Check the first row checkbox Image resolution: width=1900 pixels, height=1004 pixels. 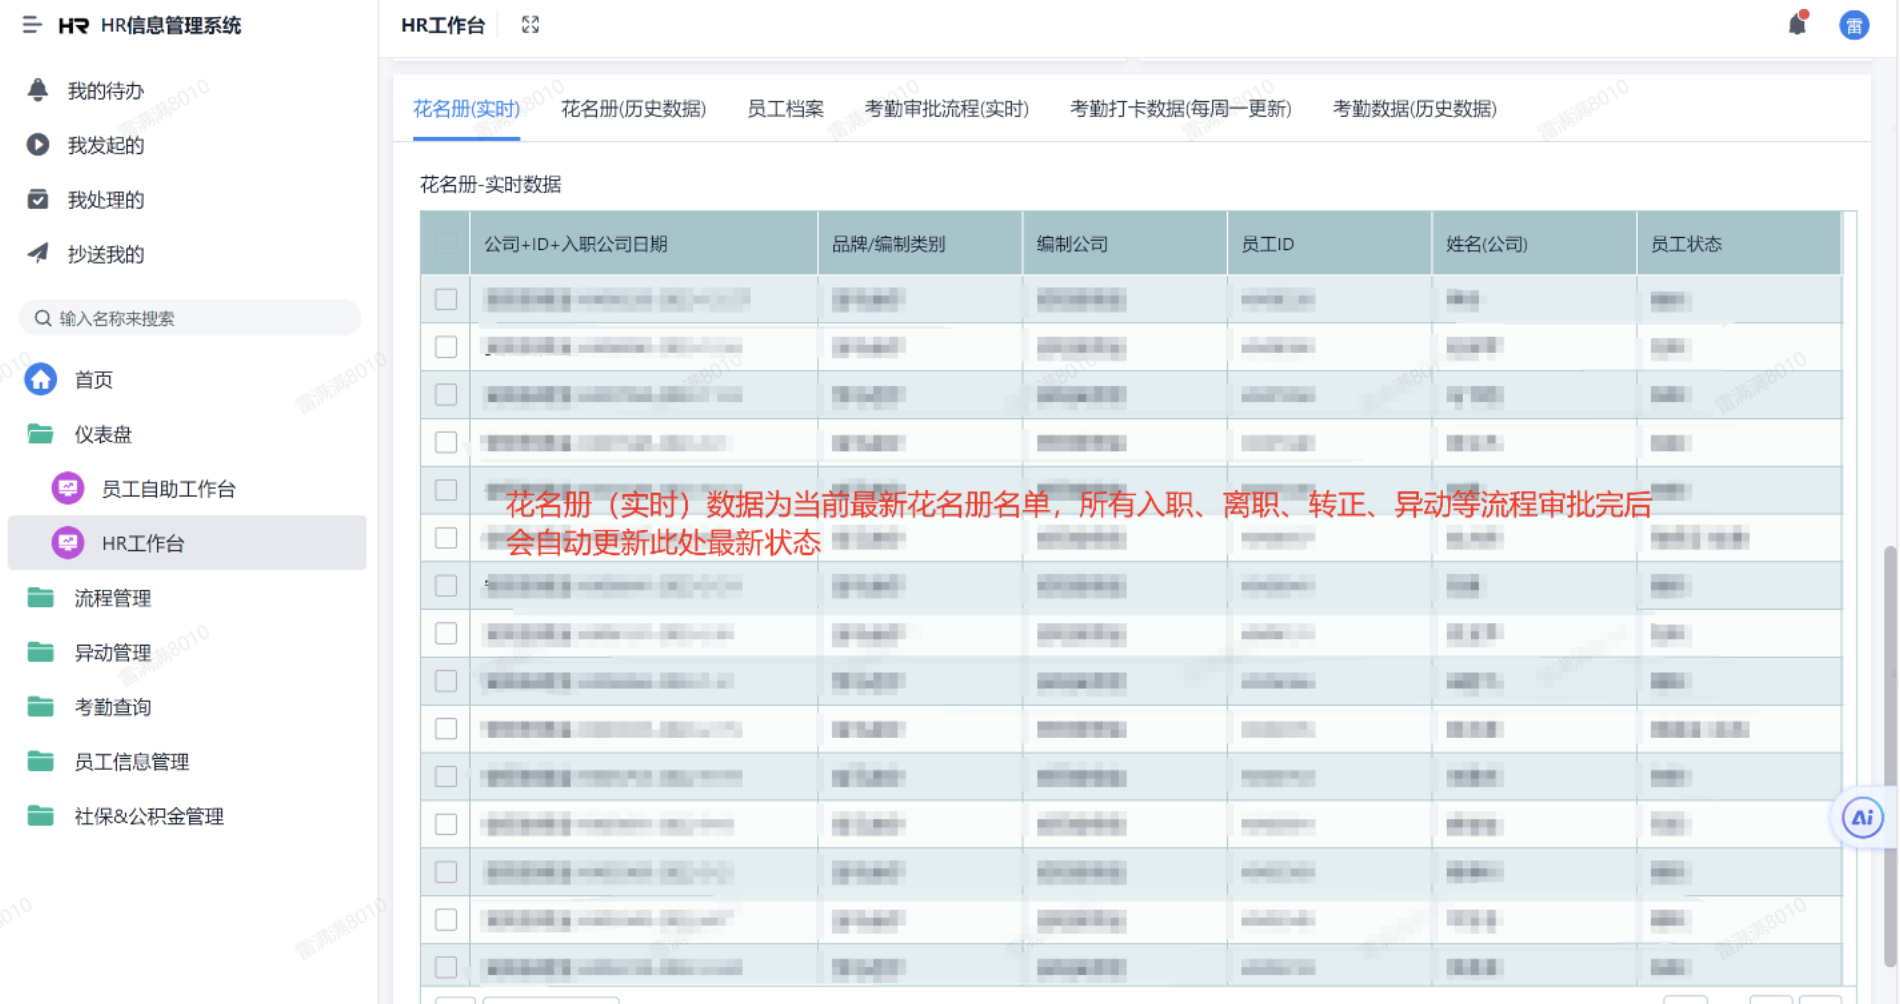[x=446, y=299]
